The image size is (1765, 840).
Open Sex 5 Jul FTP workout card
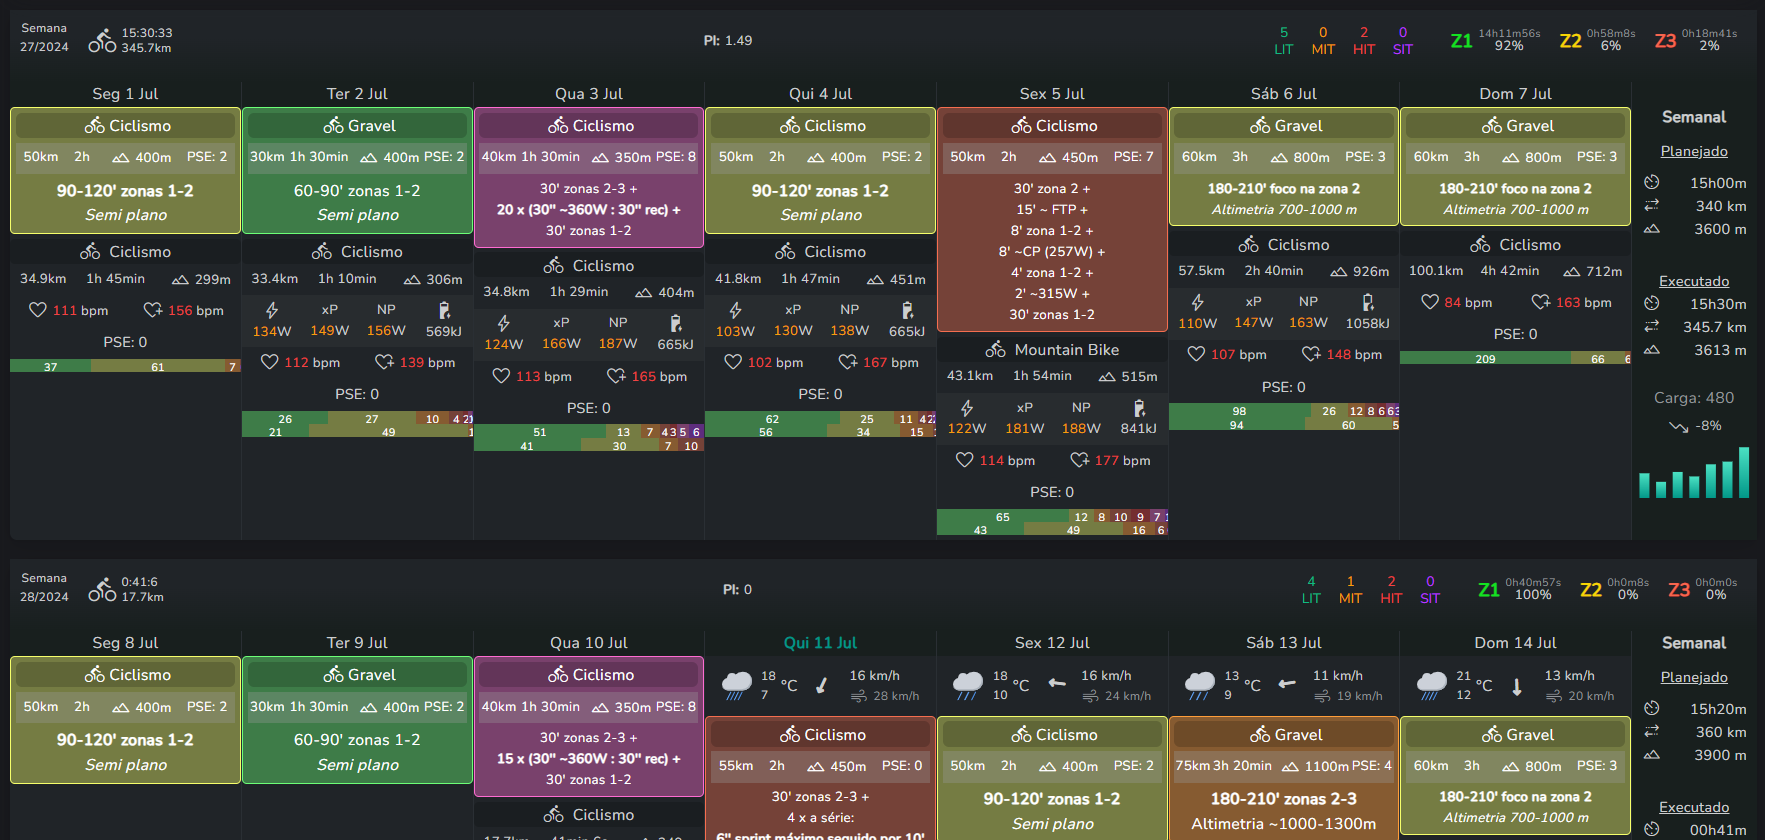tap(1052, 219)
